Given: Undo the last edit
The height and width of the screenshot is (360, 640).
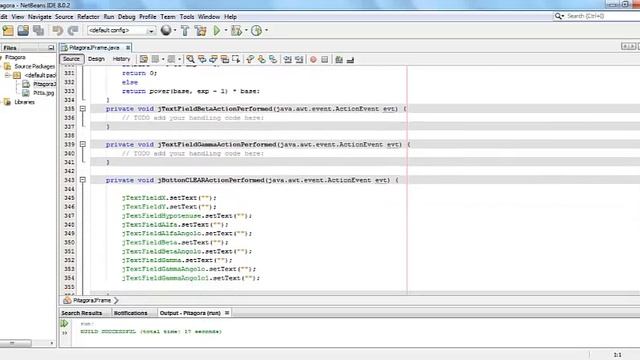Looking at the screenshot, I should click(58, 31).
